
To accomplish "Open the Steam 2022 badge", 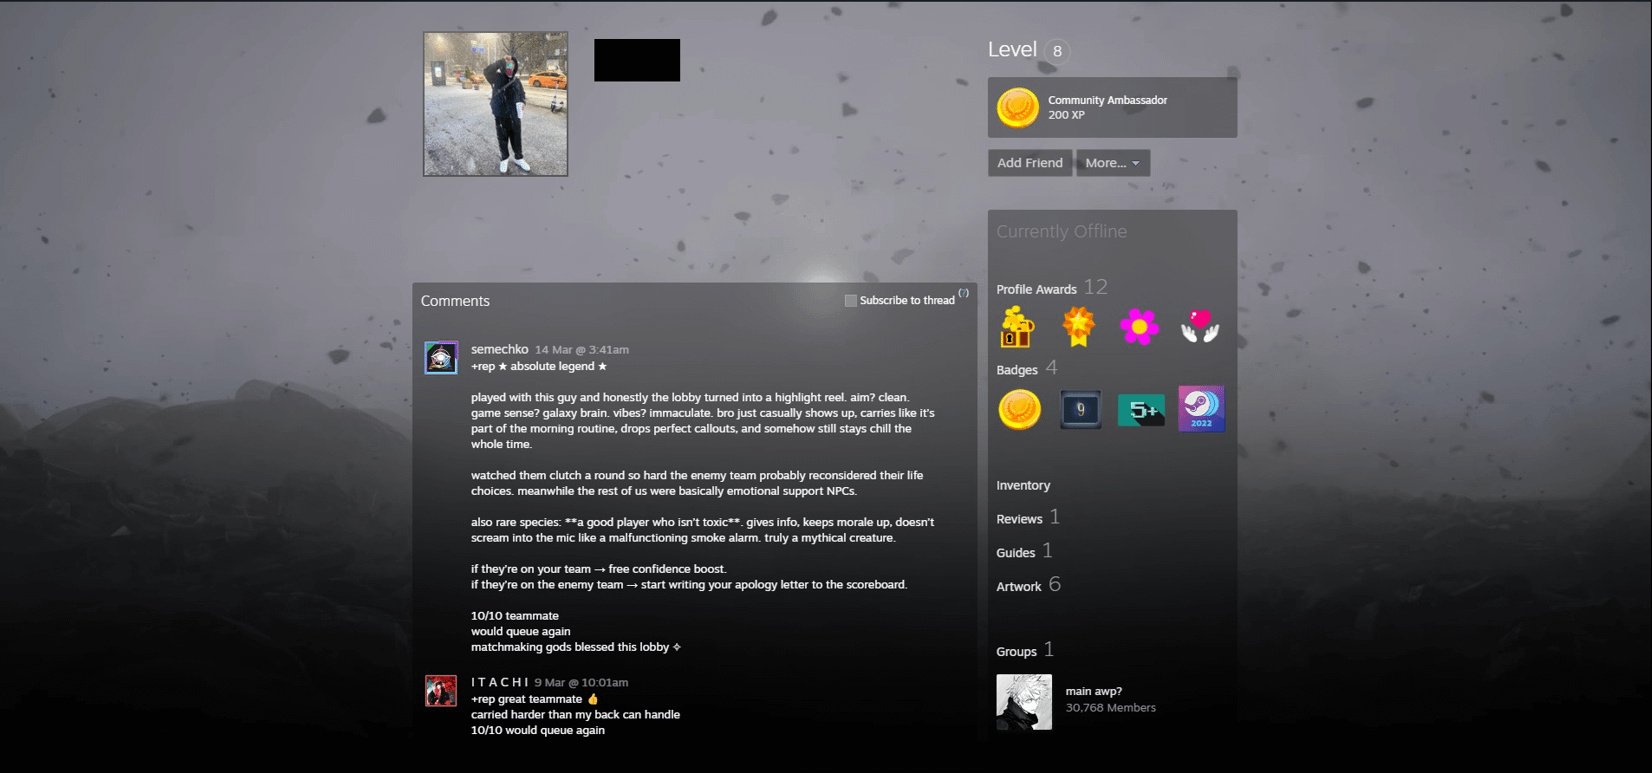I will pyautogui.click(x=1201, y=409).
